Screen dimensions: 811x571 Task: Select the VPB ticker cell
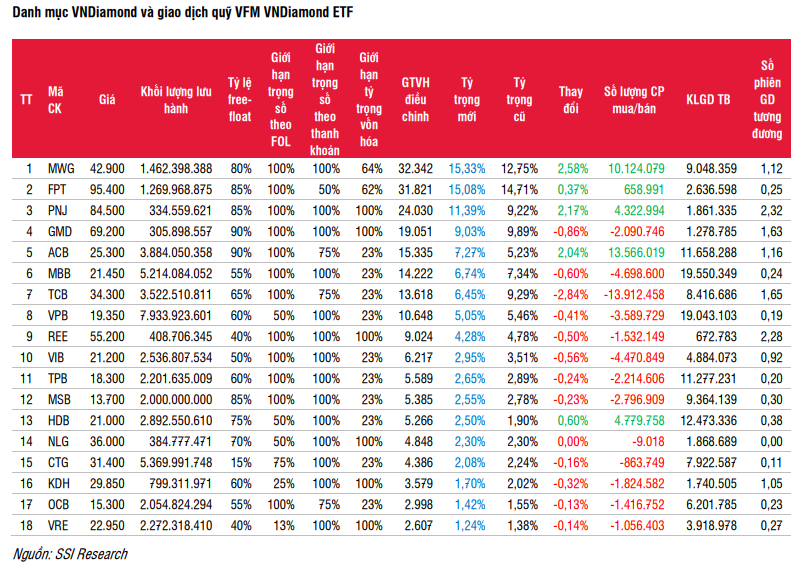pos(58,315)
